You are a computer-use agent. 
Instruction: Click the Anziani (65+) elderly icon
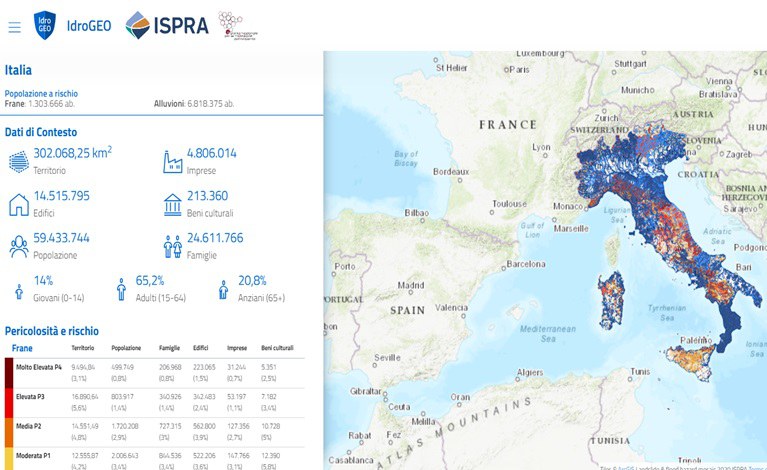[224, 290]
